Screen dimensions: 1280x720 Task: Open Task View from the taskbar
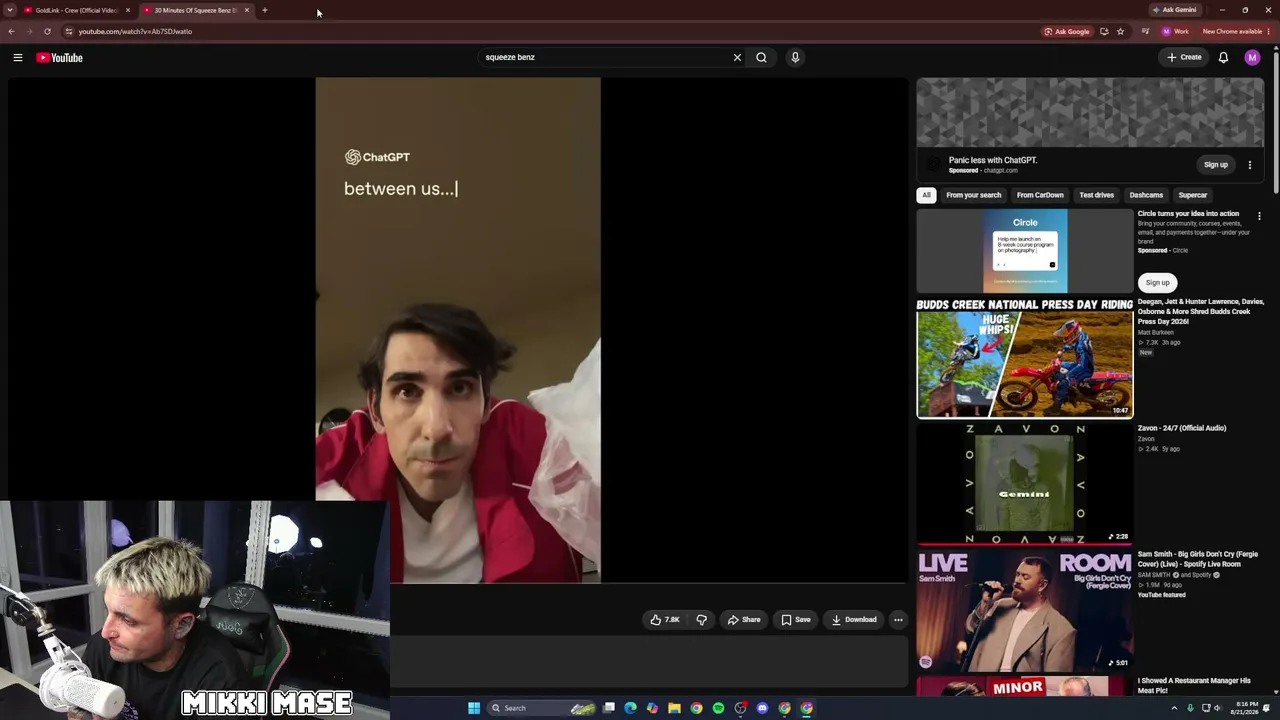click(608, 708)
